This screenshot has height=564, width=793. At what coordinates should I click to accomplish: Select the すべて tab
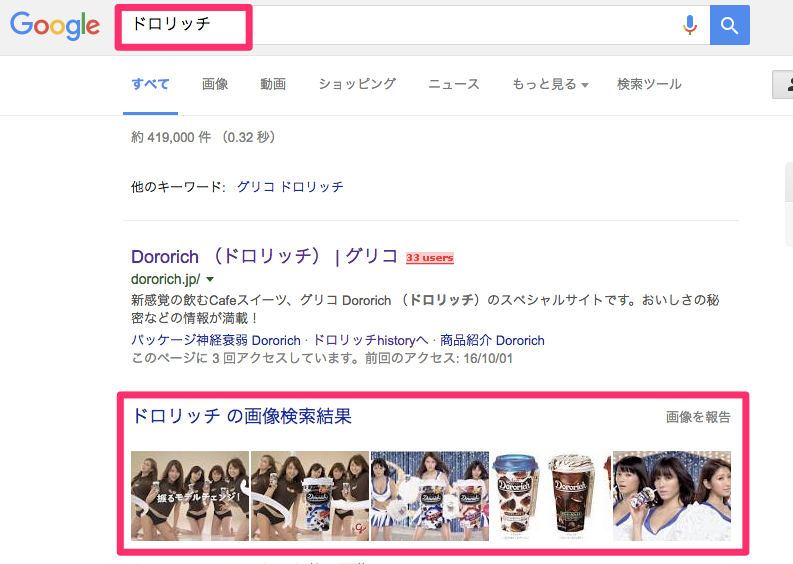point(150,84)
